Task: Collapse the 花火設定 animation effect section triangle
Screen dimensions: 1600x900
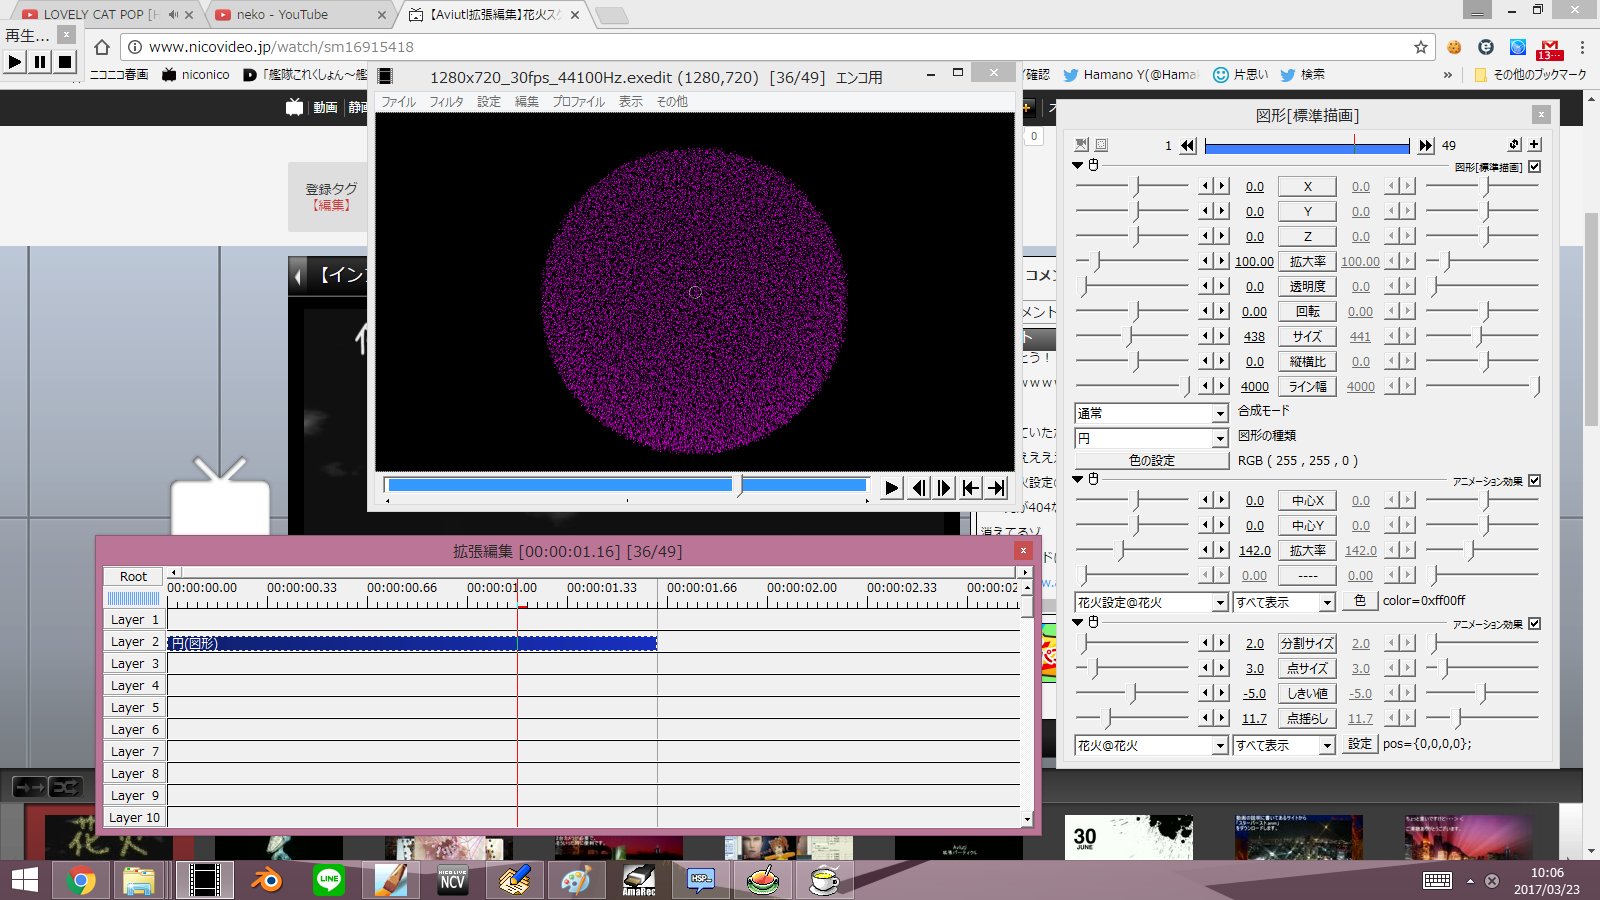Action: [x=1078, y=480]
